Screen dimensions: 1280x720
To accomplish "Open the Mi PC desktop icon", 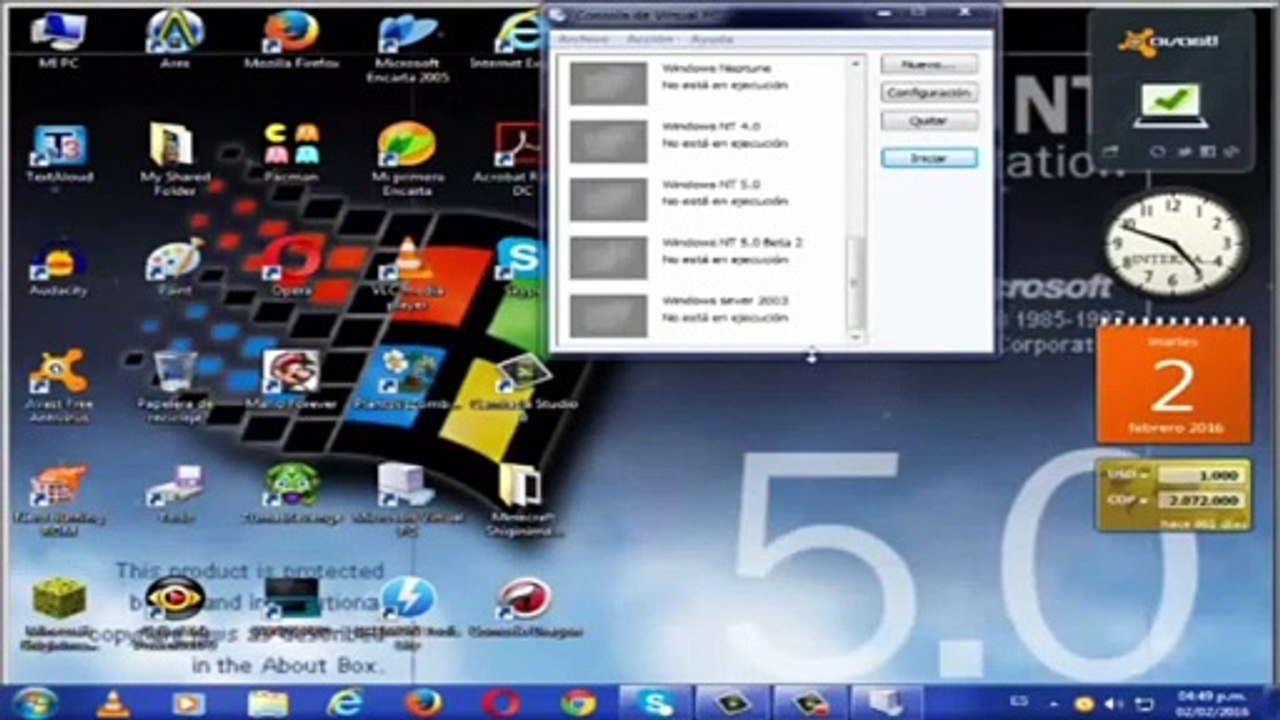I will (x=58, y=40).
